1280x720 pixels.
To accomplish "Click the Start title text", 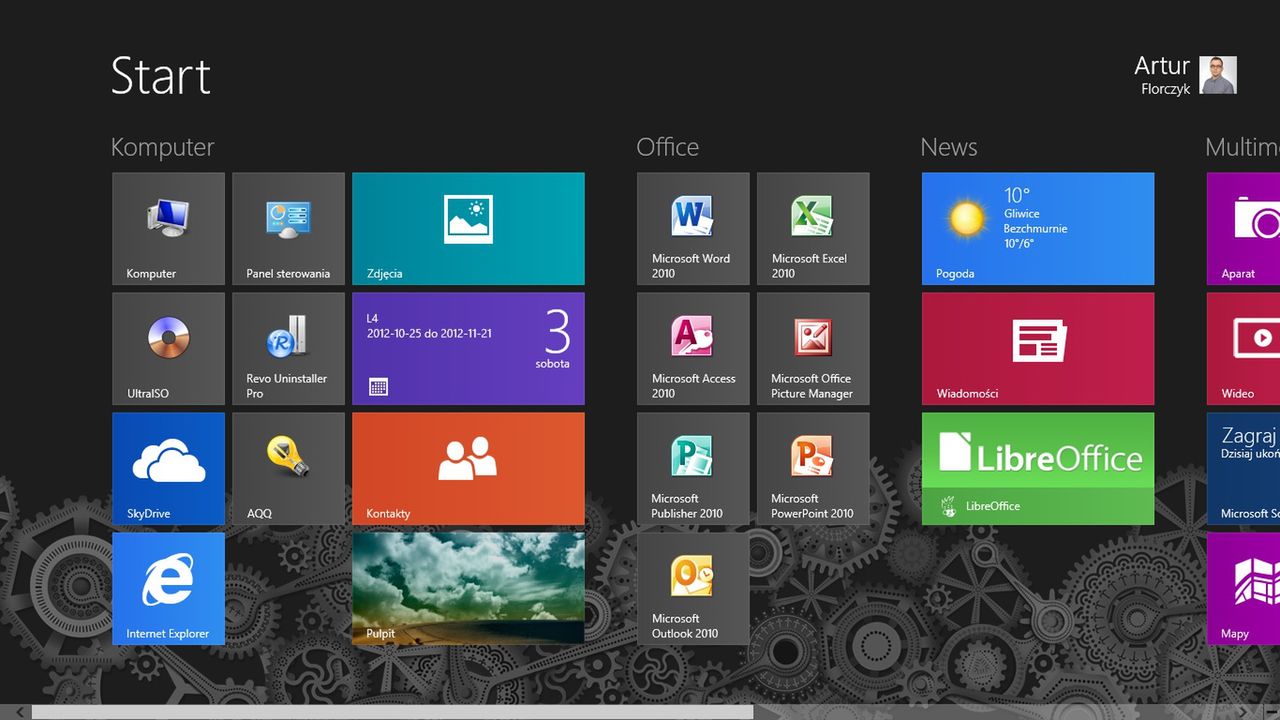I will point(161,76).
